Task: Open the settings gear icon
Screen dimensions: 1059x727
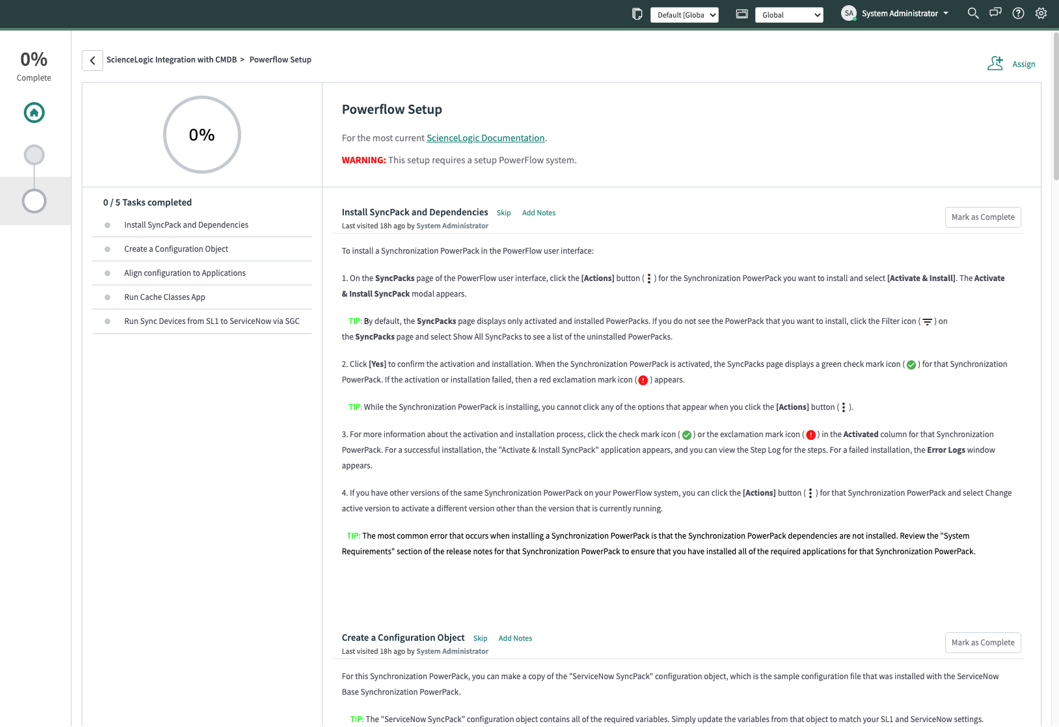Action: (x=1041, y=14)
